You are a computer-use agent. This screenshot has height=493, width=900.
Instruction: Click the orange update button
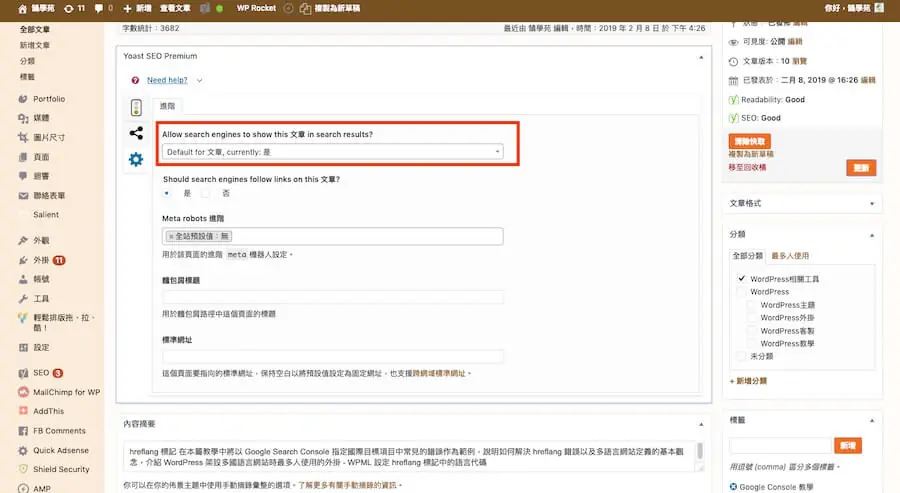(861, 168)
